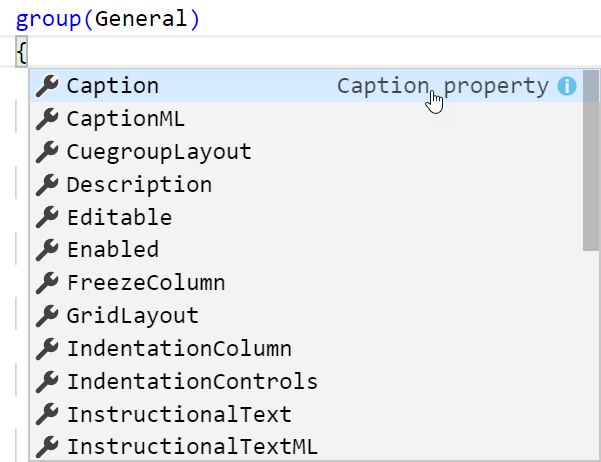Click the wrench icon next to CuegroupLayout
The height and width of the screenshot is (462, 601).
pos(47,152)
